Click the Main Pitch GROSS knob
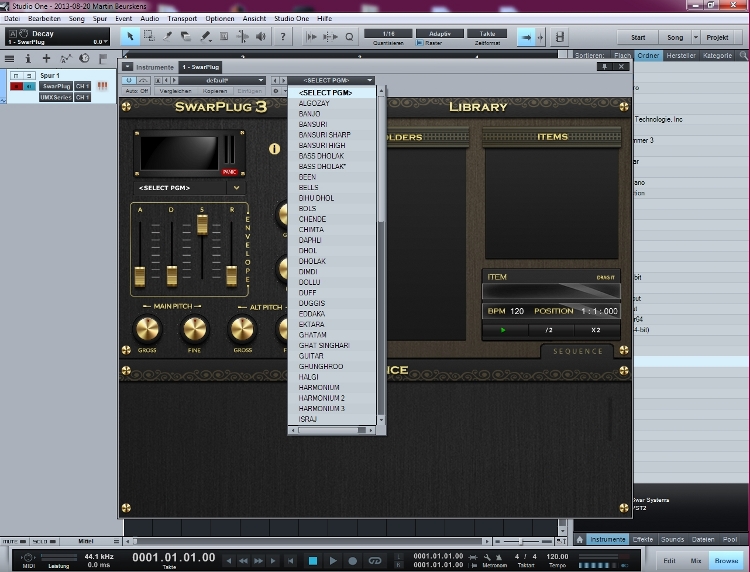Viewport: 750px width, 572px height. 147,329
